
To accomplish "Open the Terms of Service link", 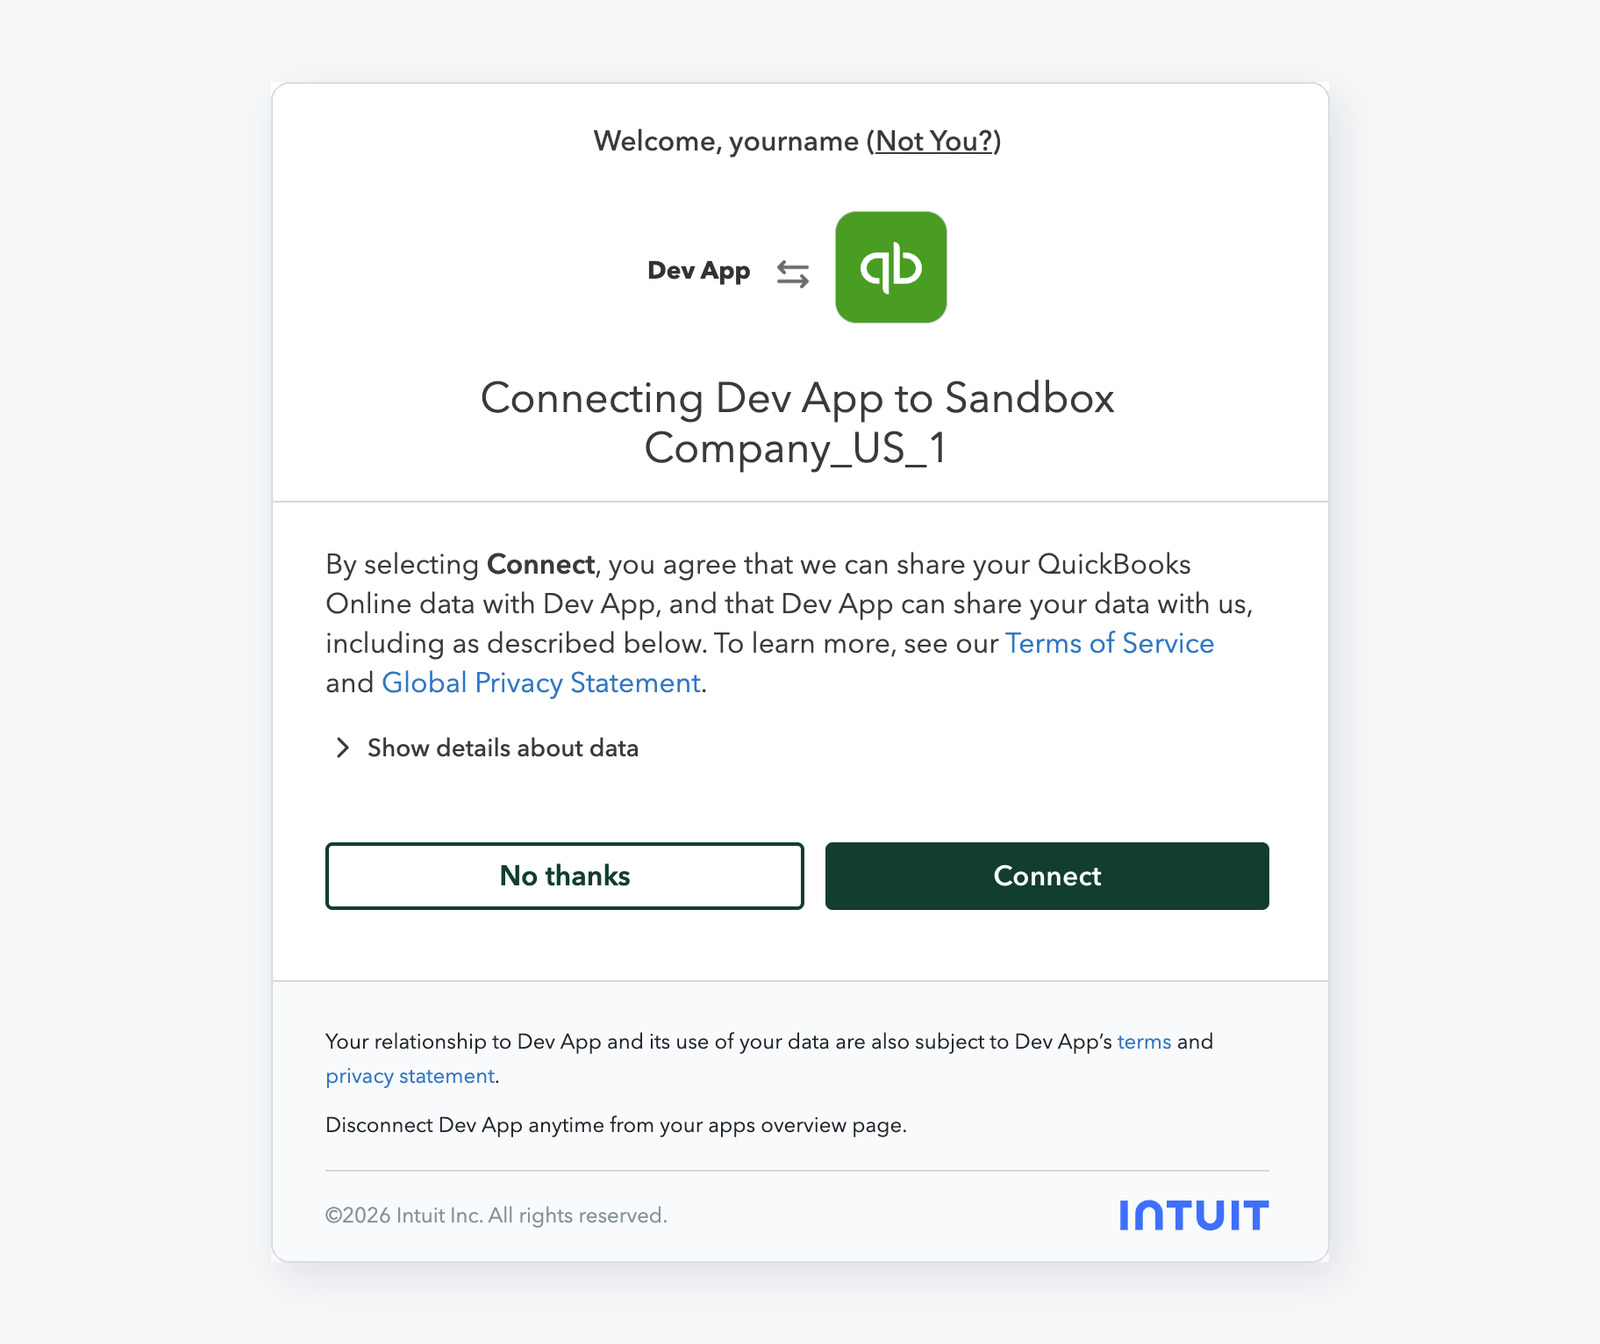I will [1110, 643].
